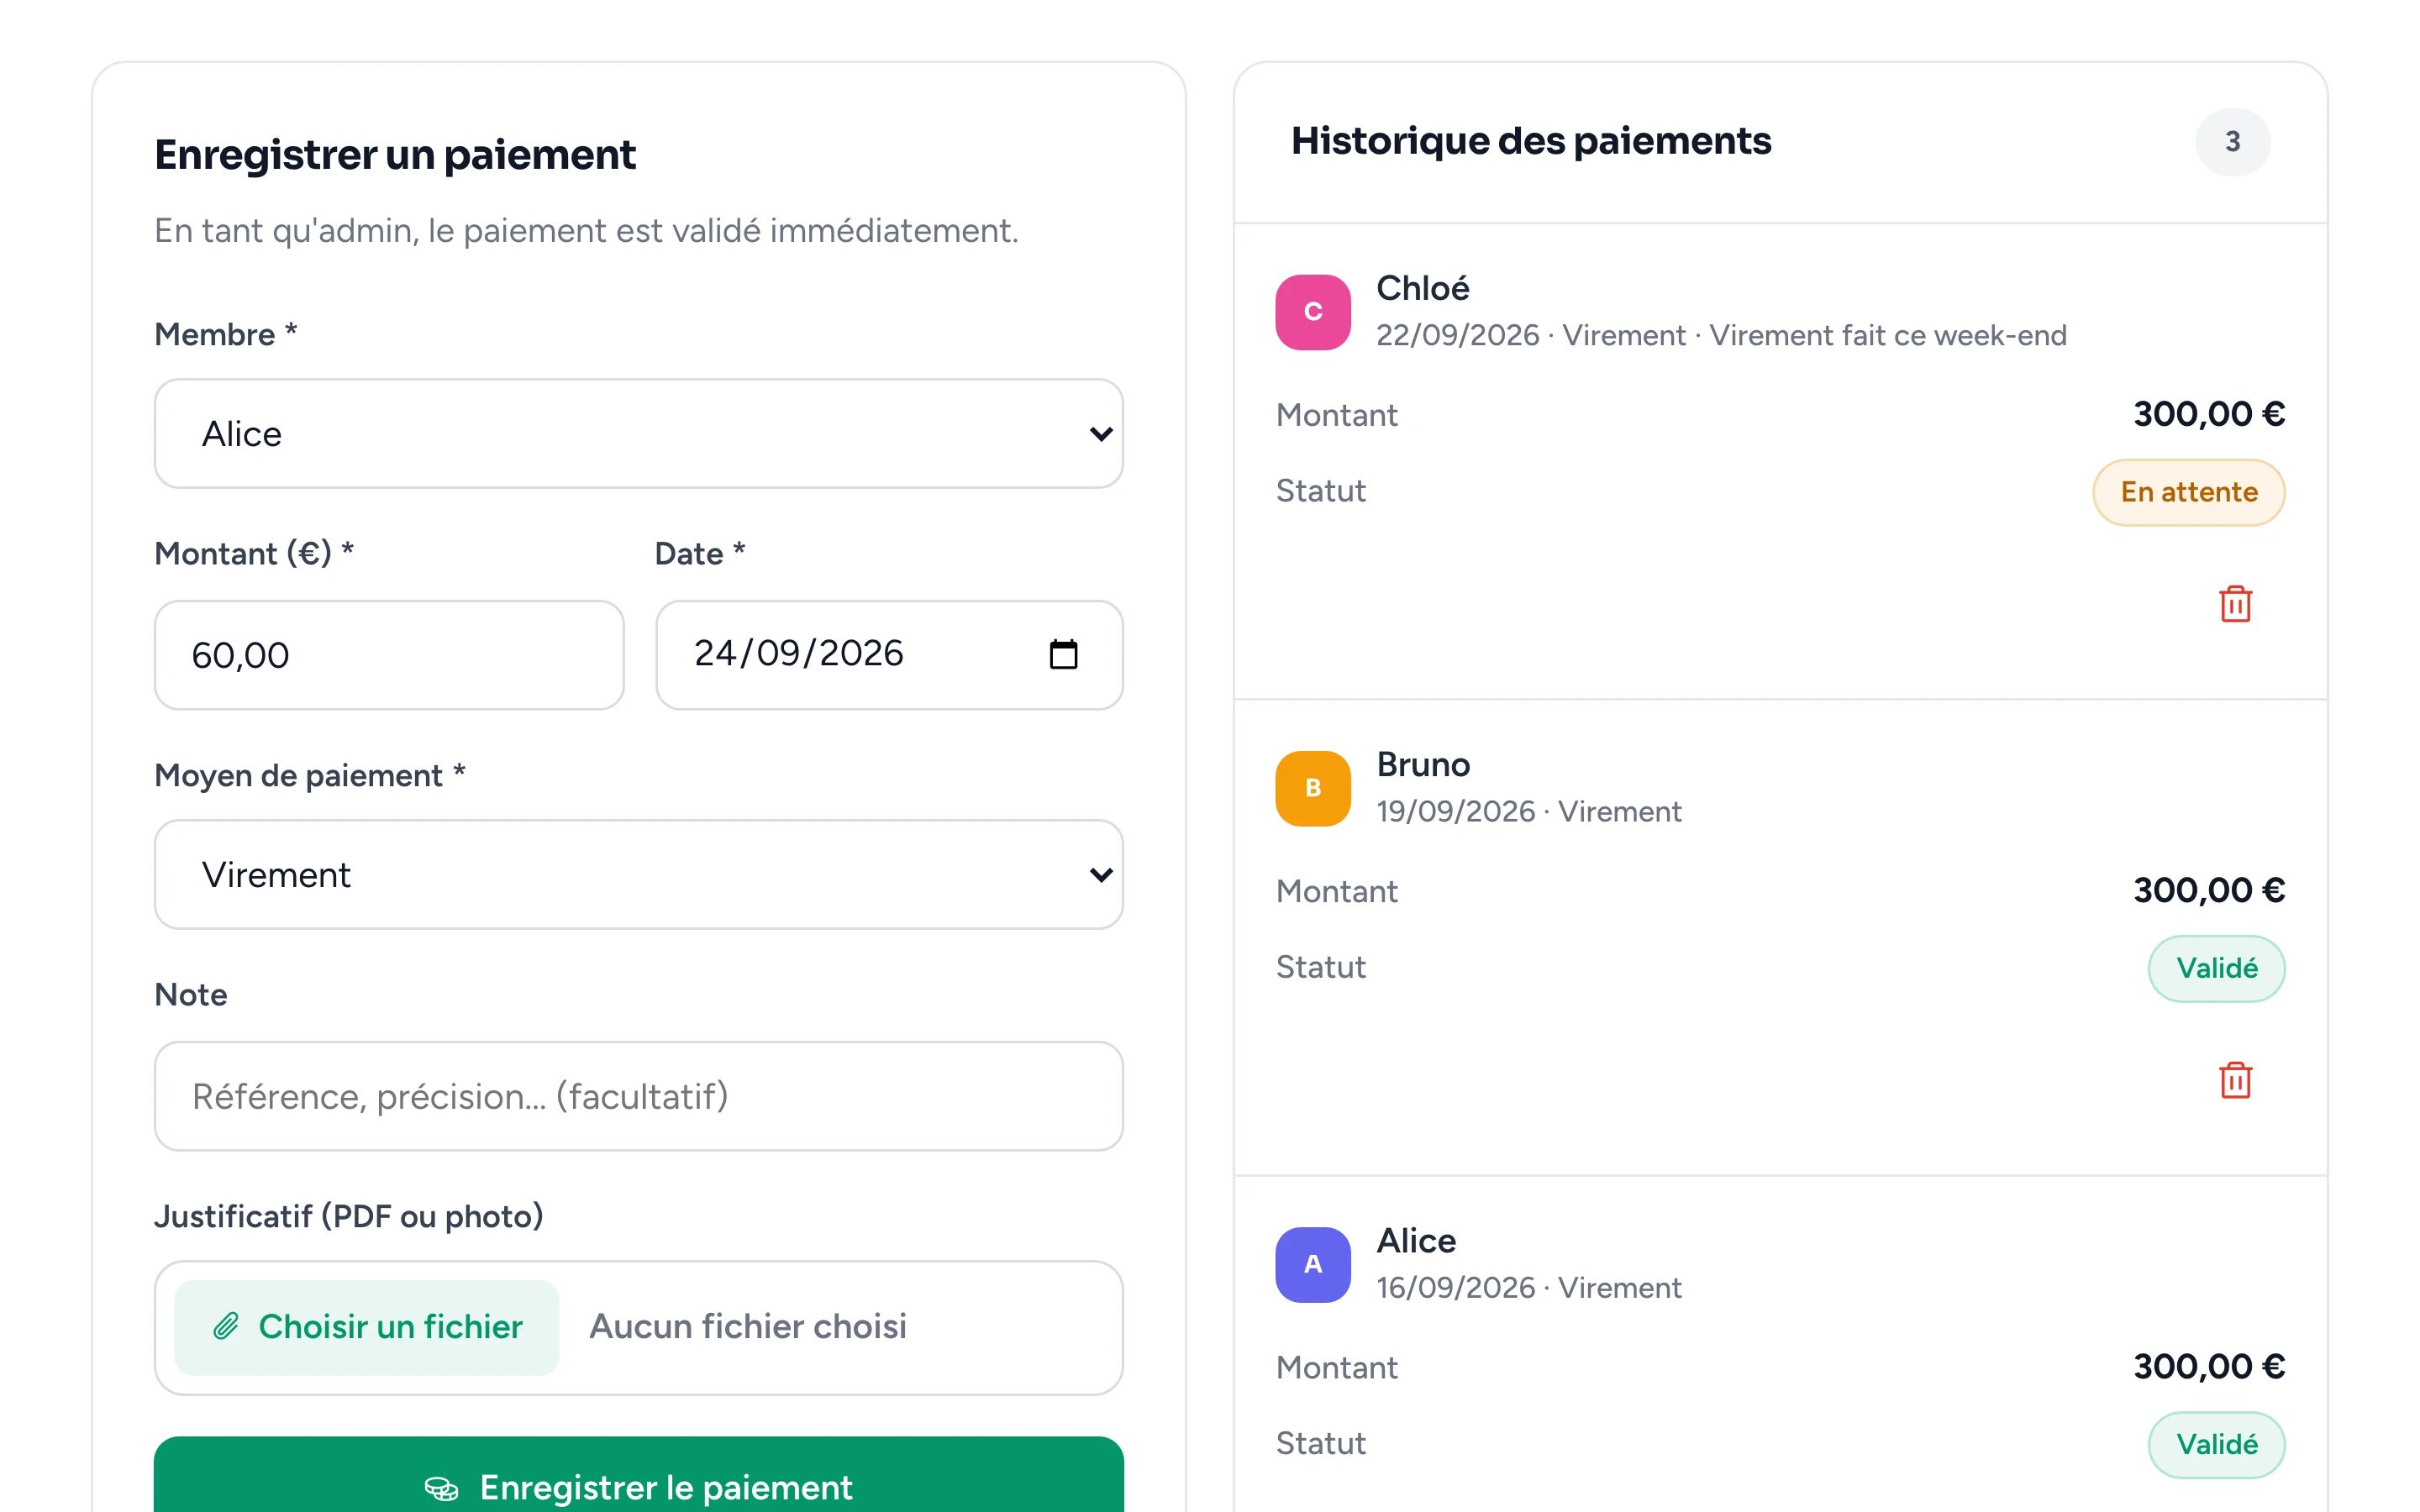Click the 'Membre *' label

pos(225,334)
